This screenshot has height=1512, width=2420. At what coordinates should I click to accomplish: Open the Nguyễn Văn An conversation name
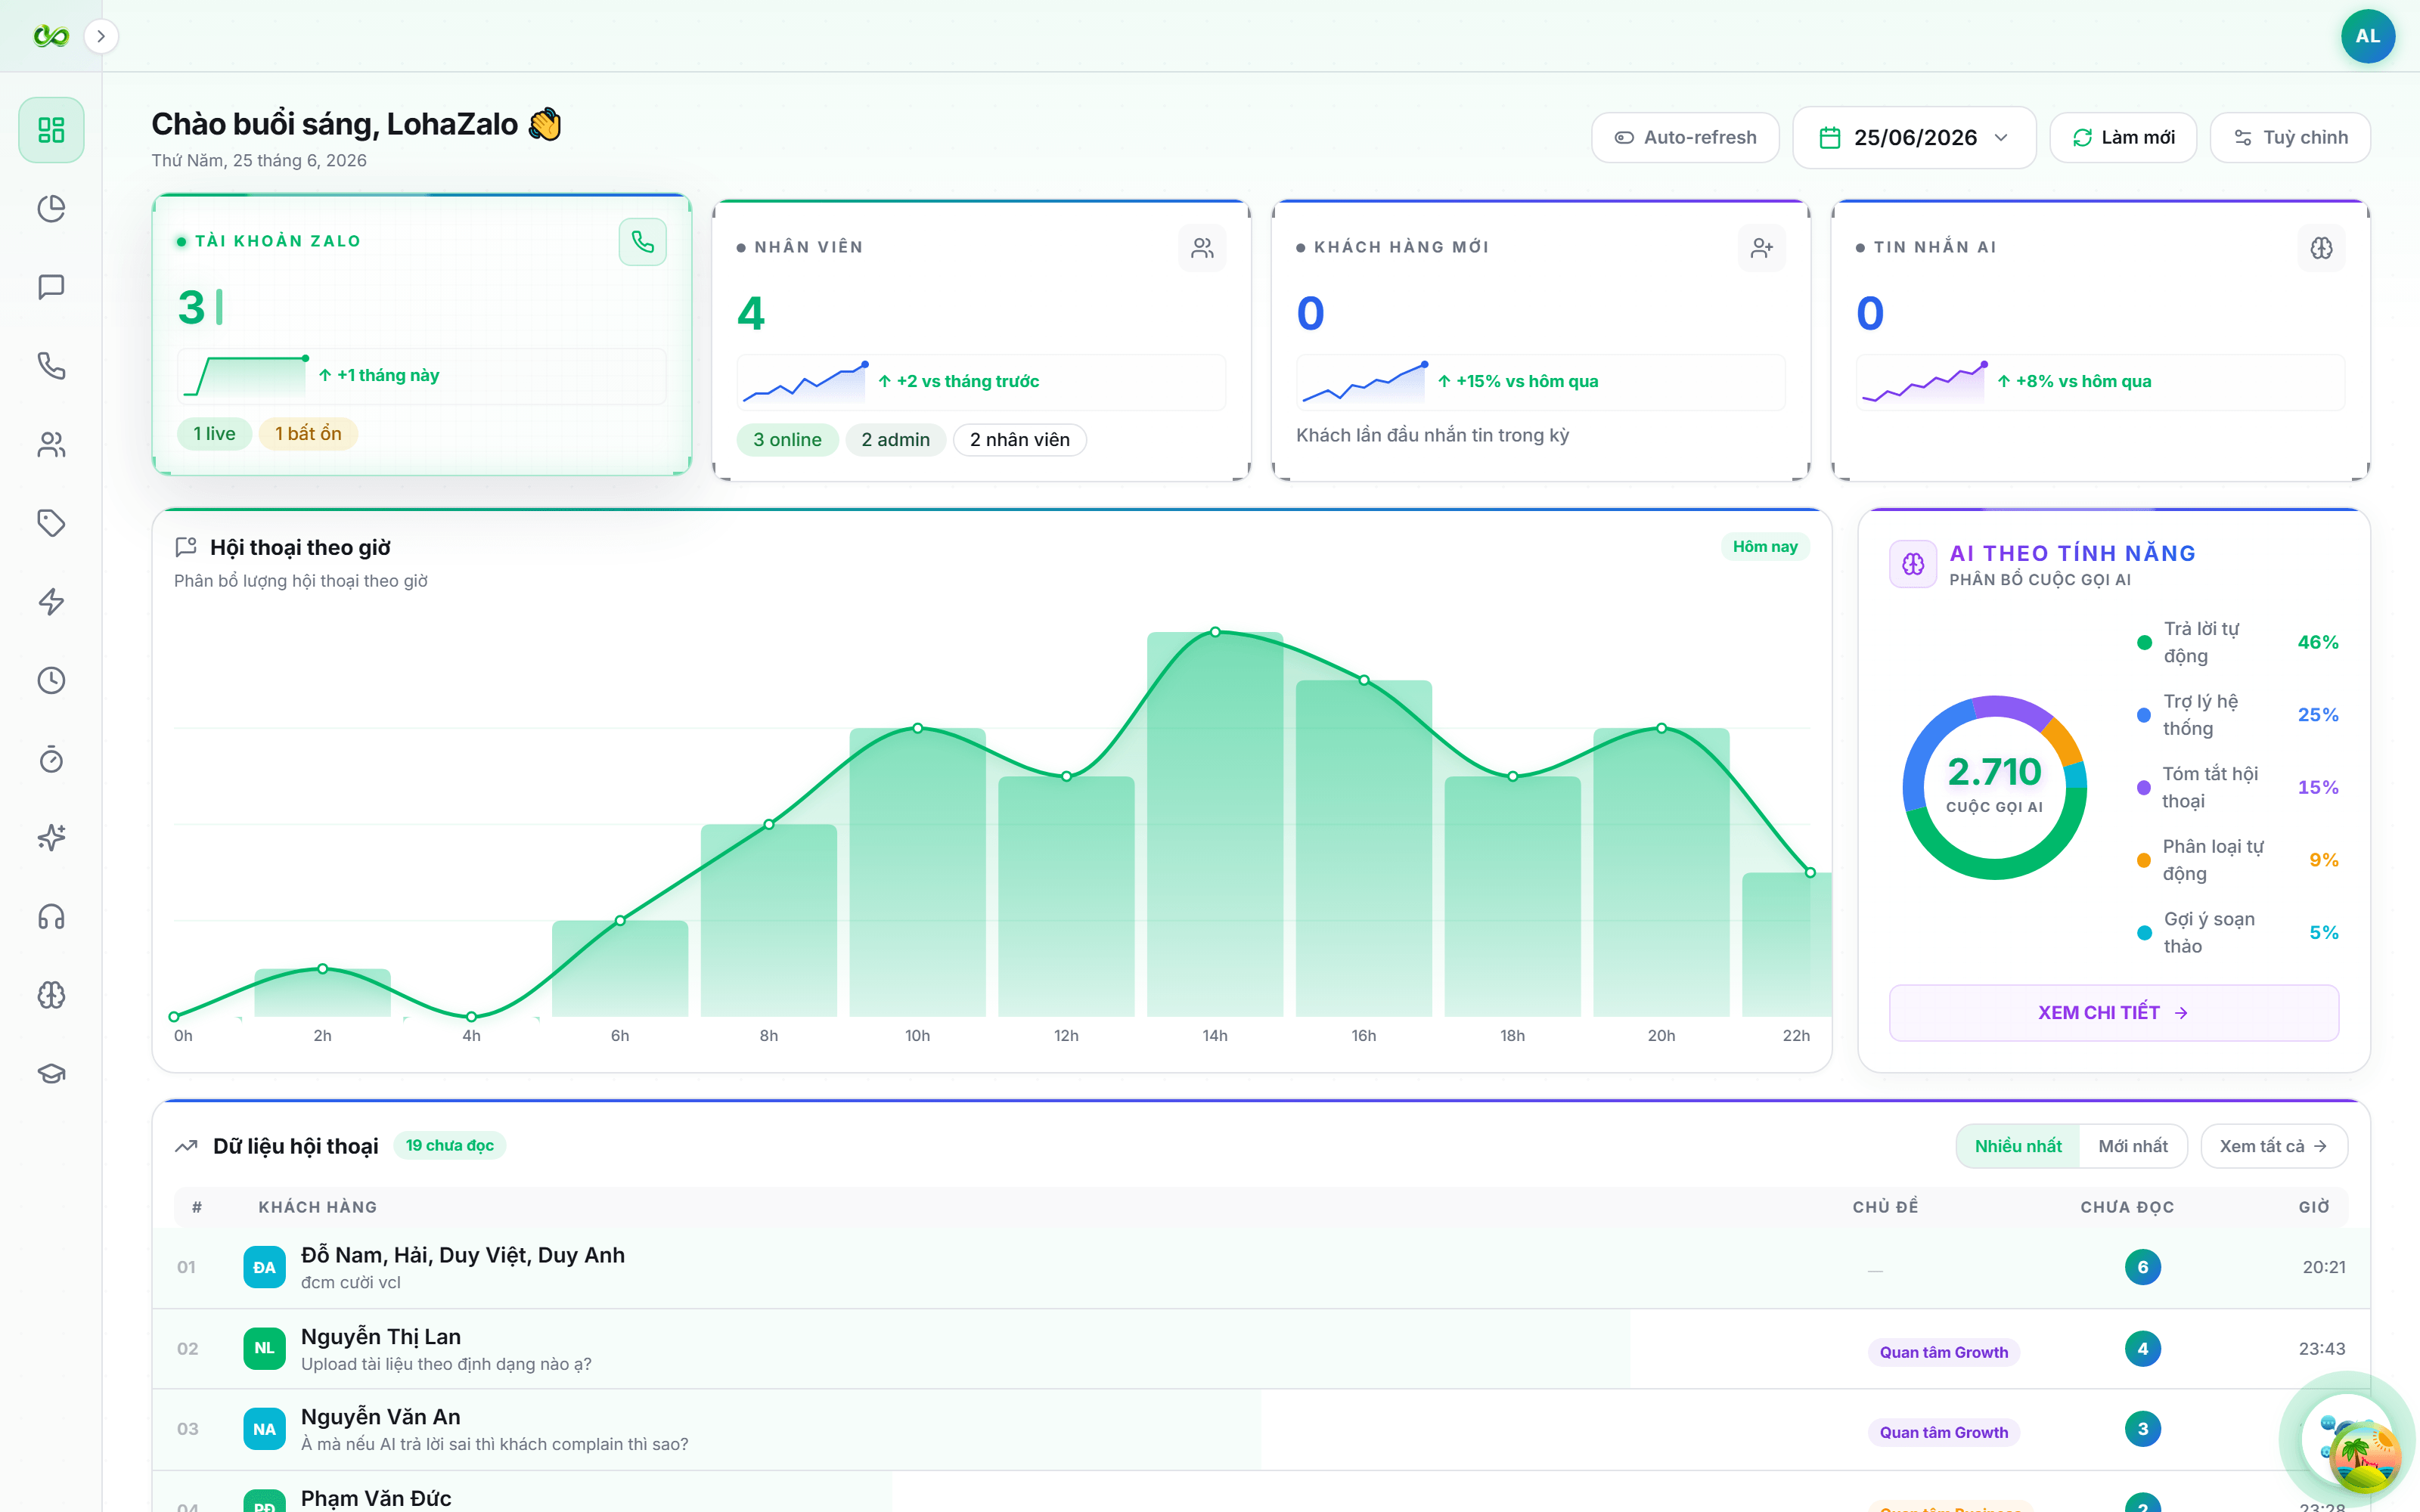(381, 1417)
